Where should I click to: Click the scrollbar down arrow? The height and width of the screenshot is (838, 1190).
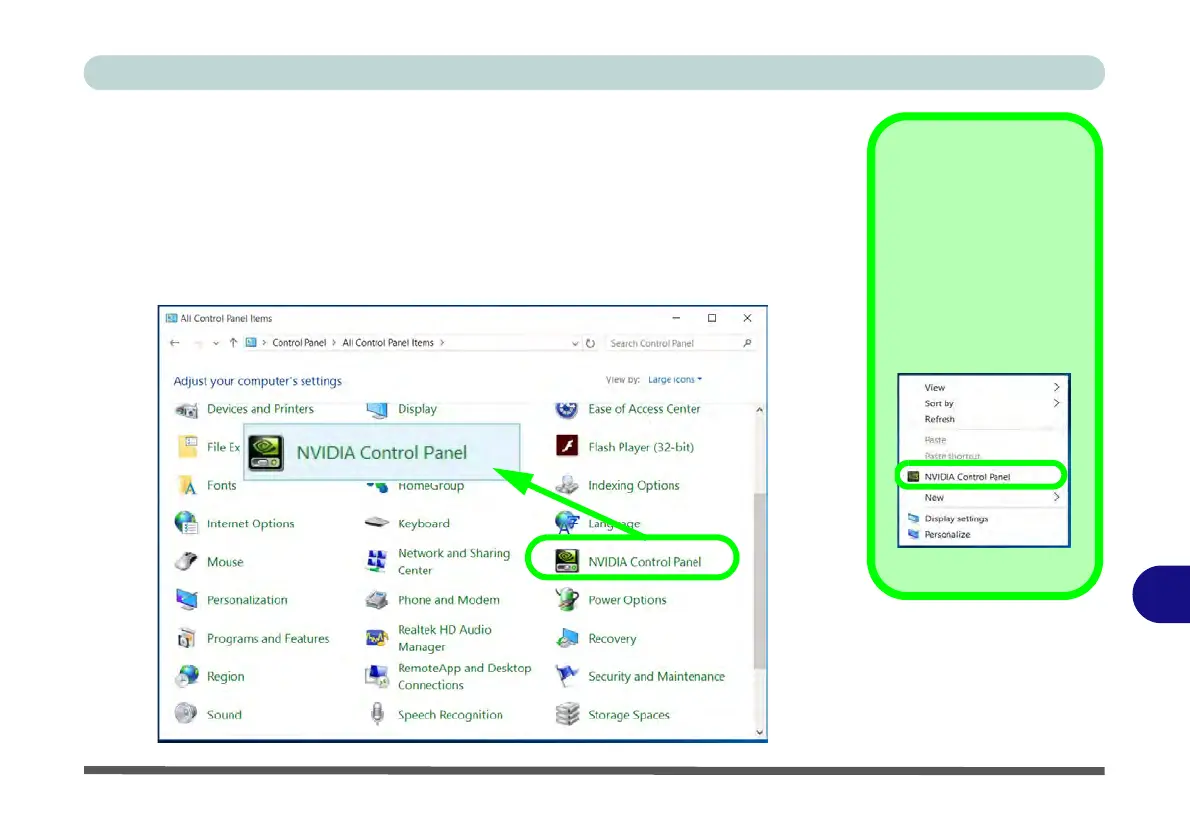pyautogui.click(x=760, y=732)
